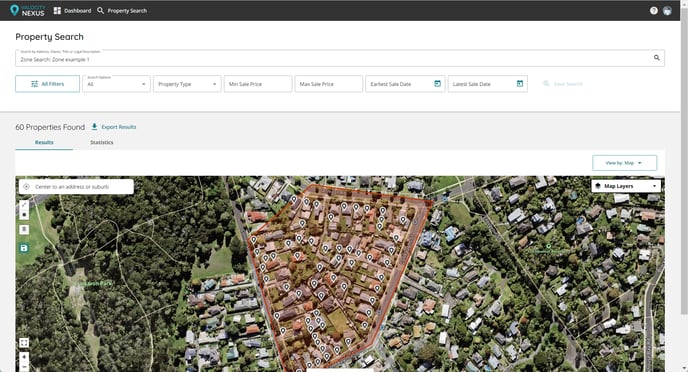Switch to the Statistics tab
This screenshot has width=688, height=372.
point(102,143)
